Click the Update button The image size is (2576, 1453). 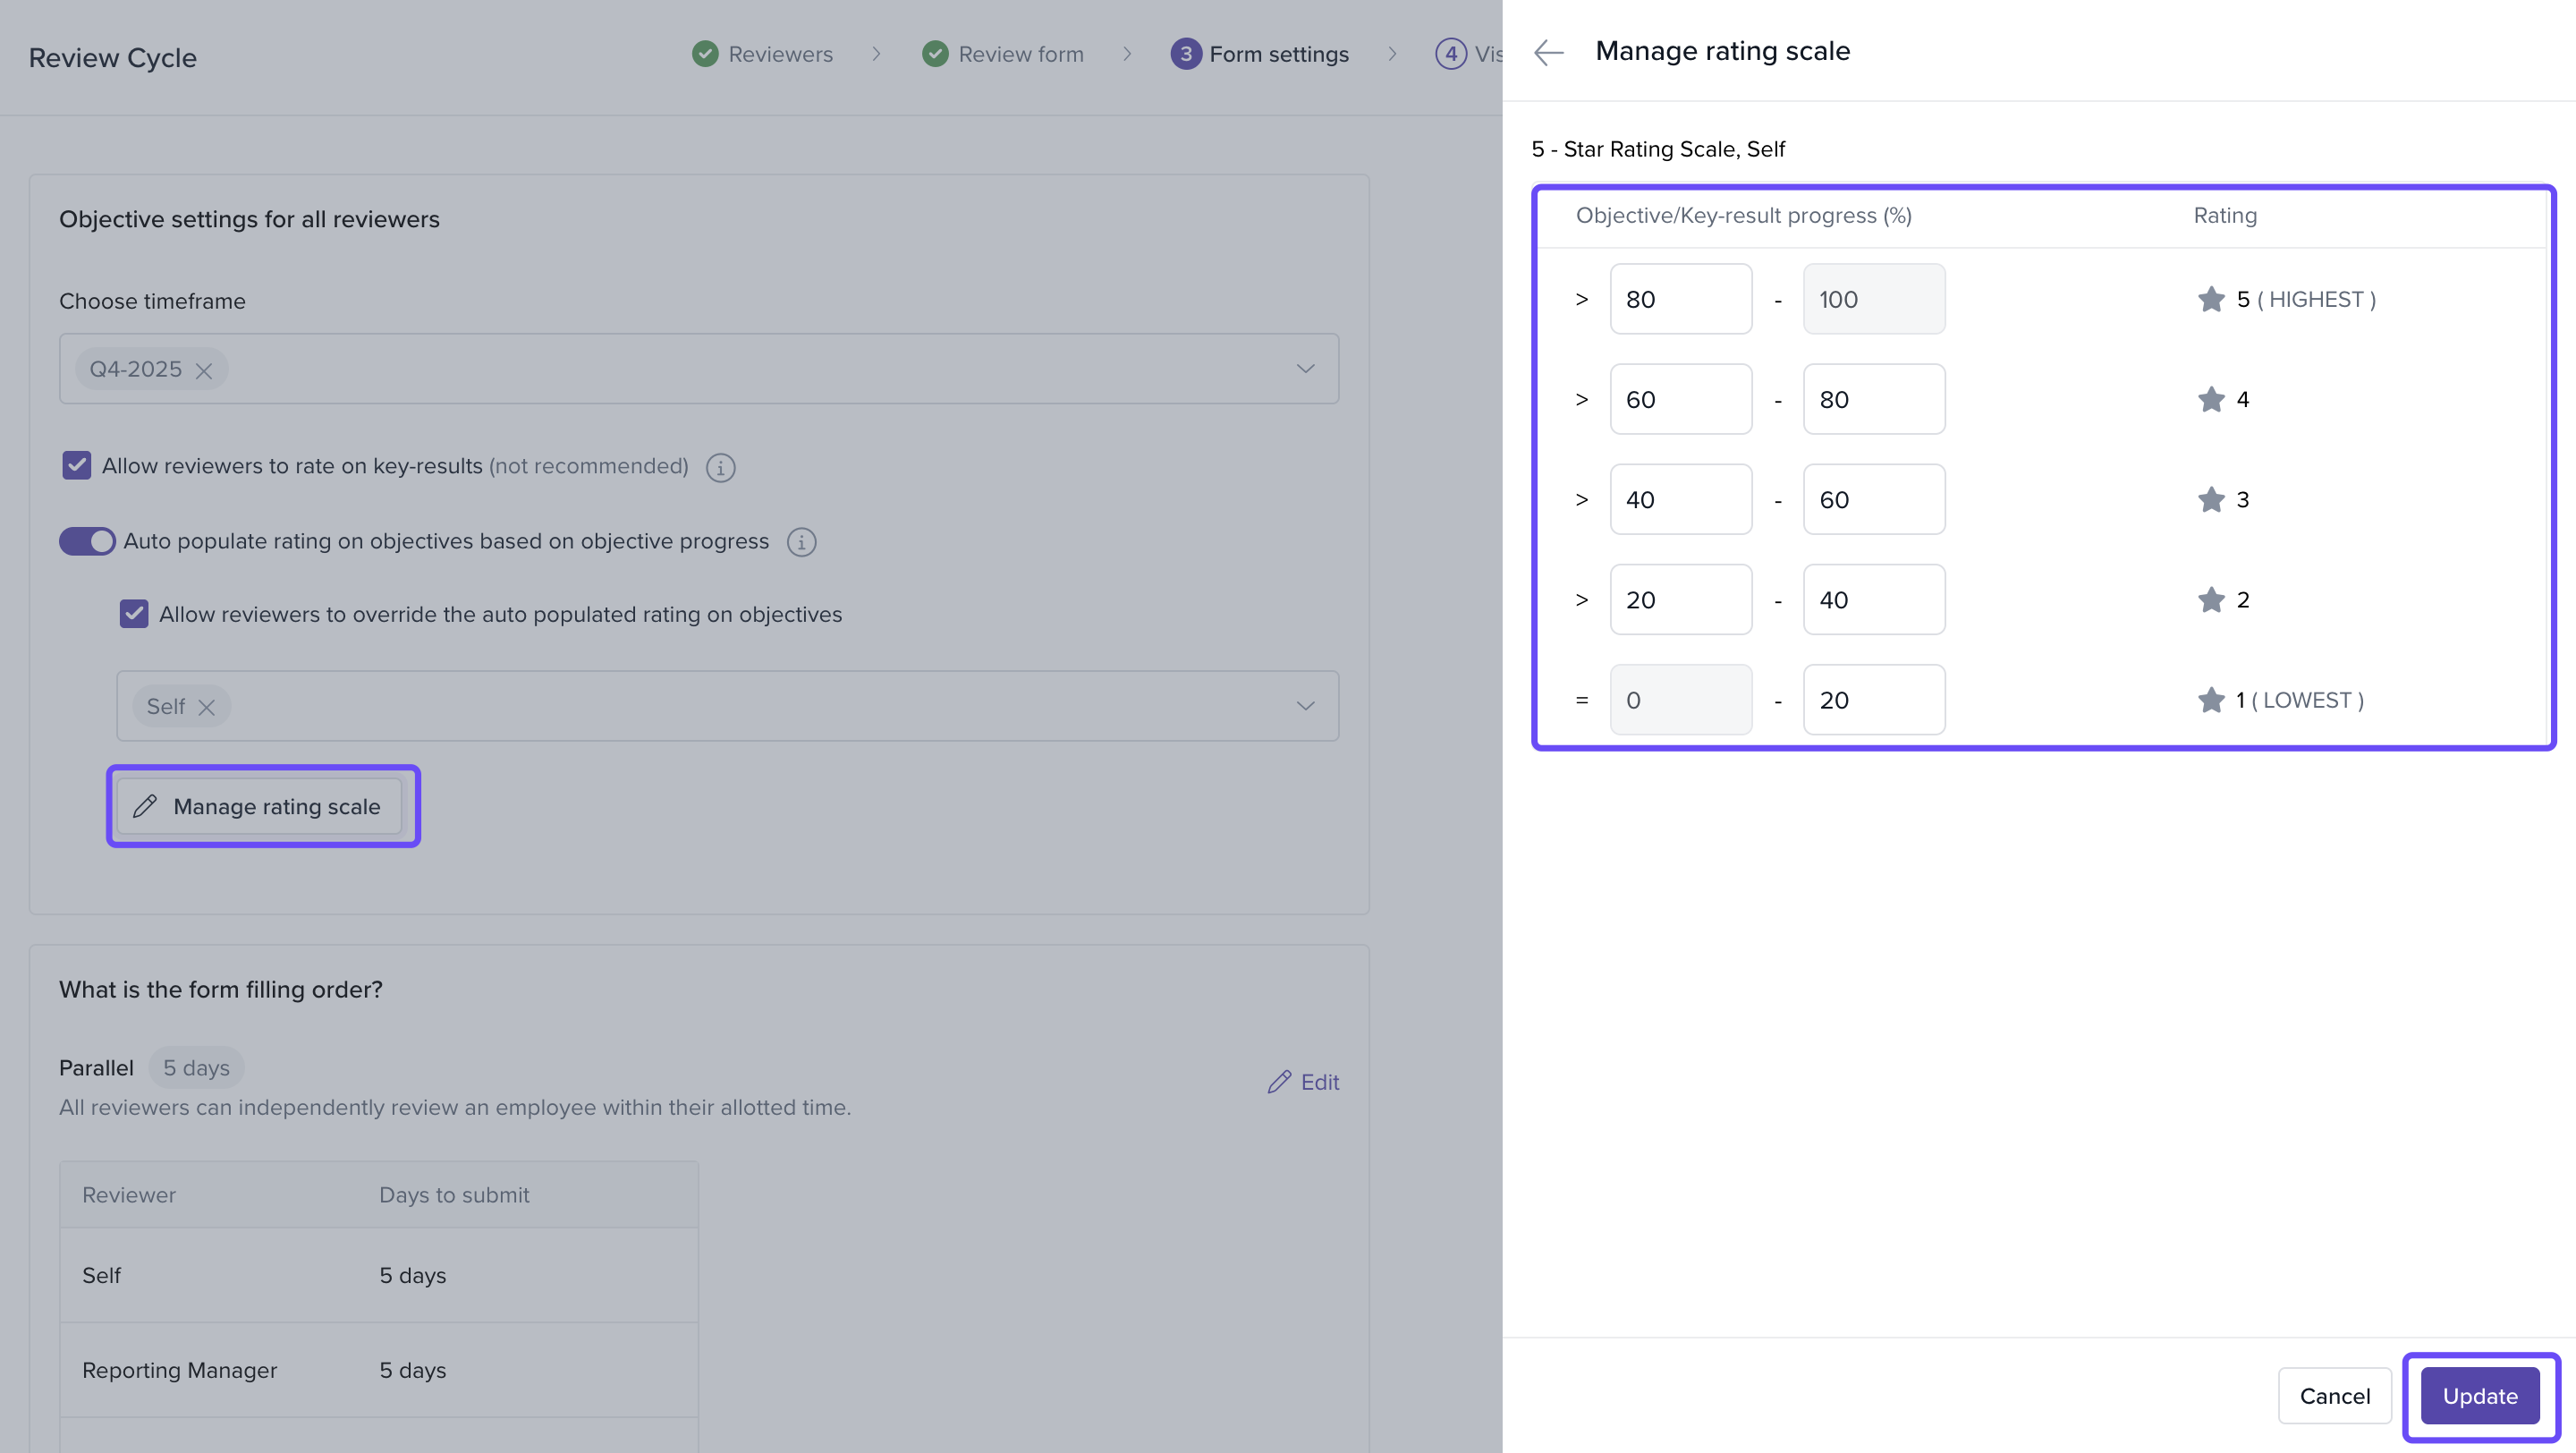[2479, 1396]
